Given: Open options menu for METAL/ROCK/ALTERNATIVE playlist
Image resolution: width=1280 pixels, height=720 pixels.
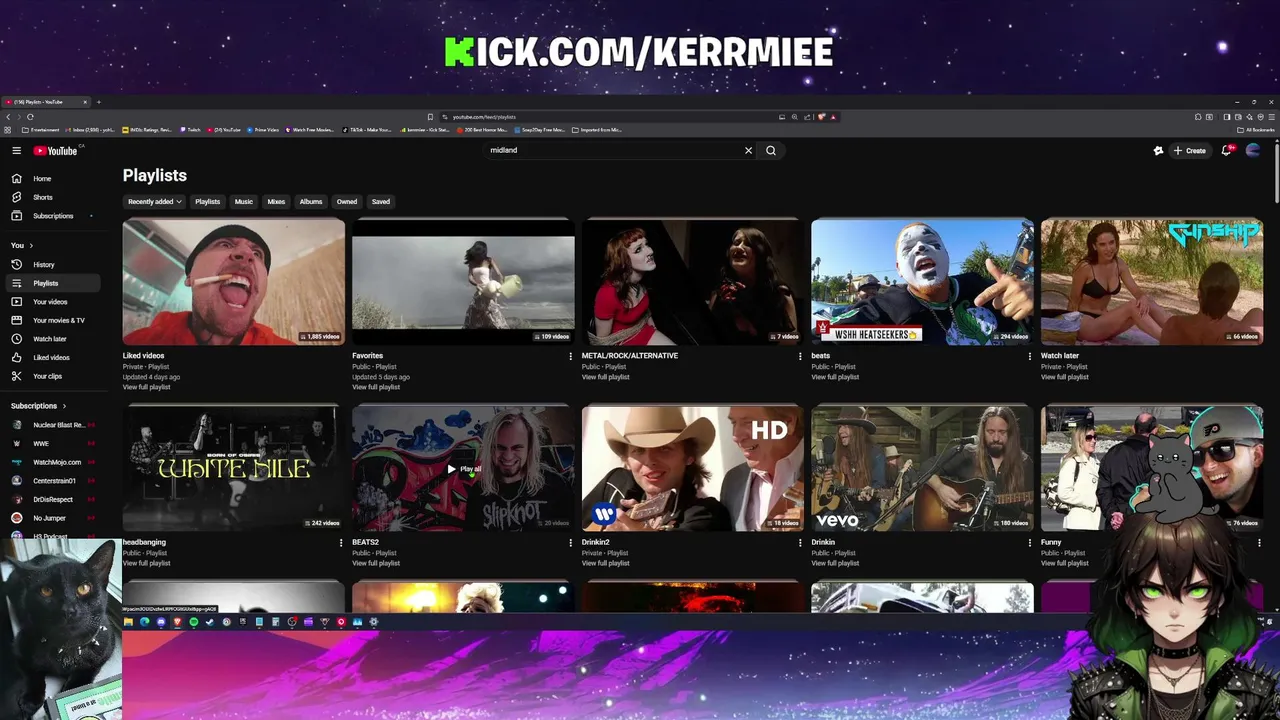Looking at the screenshot, I should (800, 356).
